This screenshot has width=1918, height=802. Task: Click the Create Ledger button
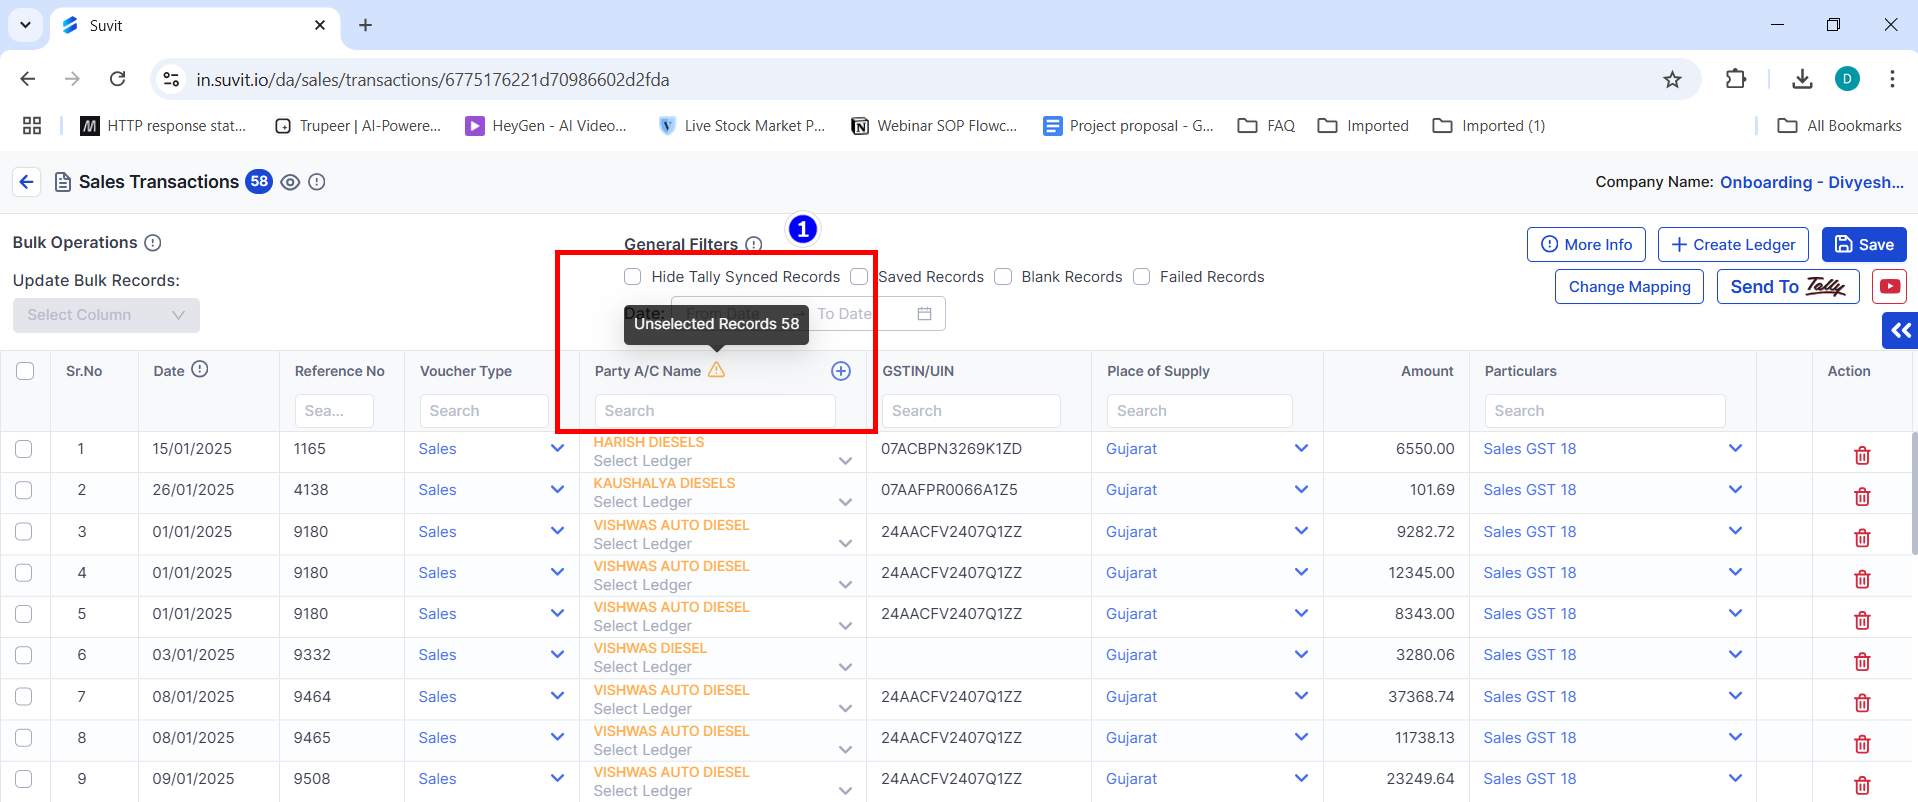[1733, 245]
